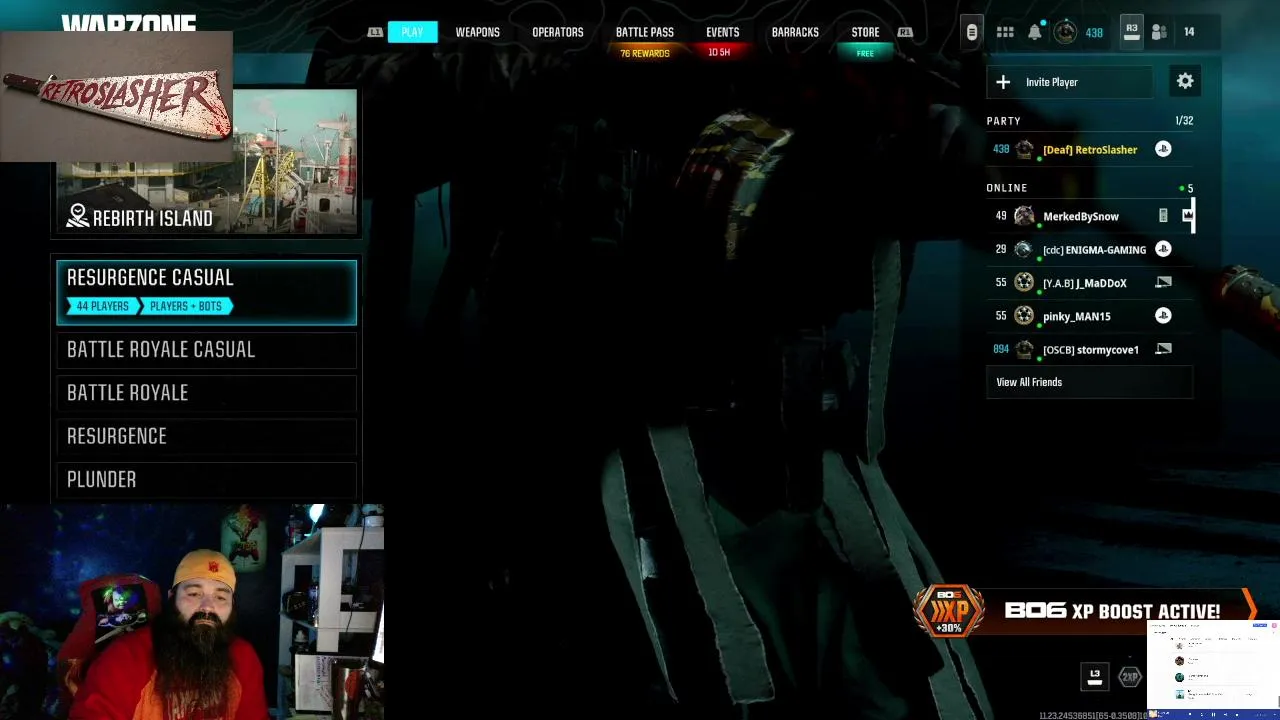This screenshot has width=1280, height=720.
Task: Click MerkedBySnow's crown icon
Action: [1187, 215]
